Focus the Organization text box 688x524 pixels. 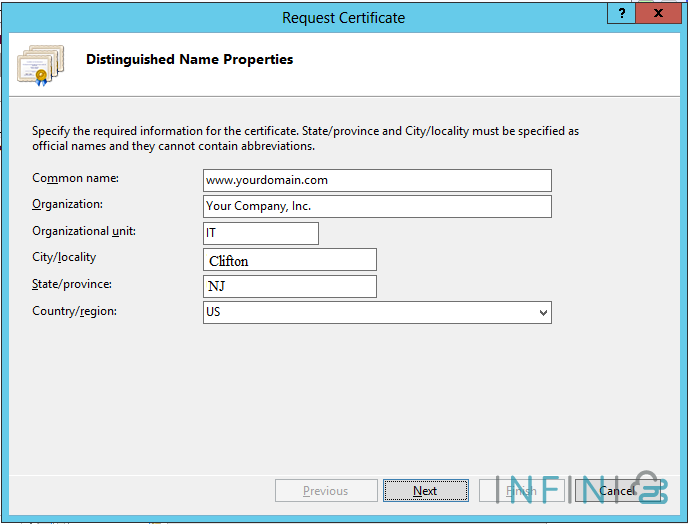click(x=376, y=206)
